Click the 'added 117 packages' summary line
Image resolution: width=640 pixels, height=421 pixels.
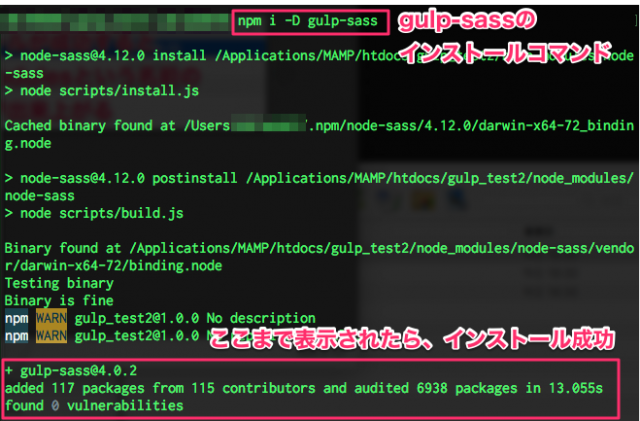[x=304, y=388]
